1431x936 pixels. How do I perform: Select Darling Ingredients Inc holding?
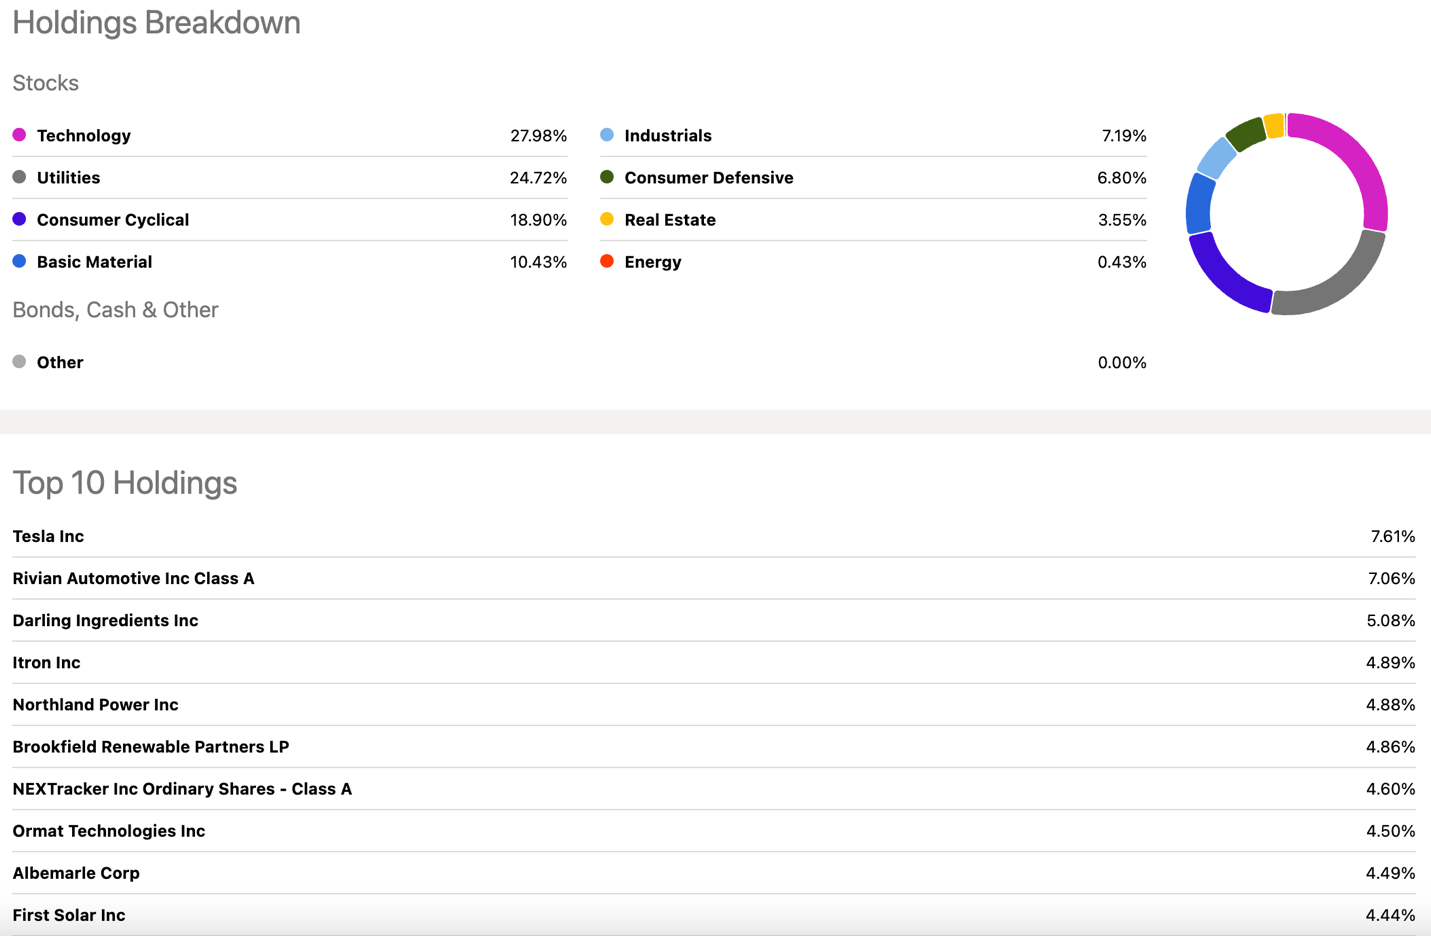tap(105, 620)
